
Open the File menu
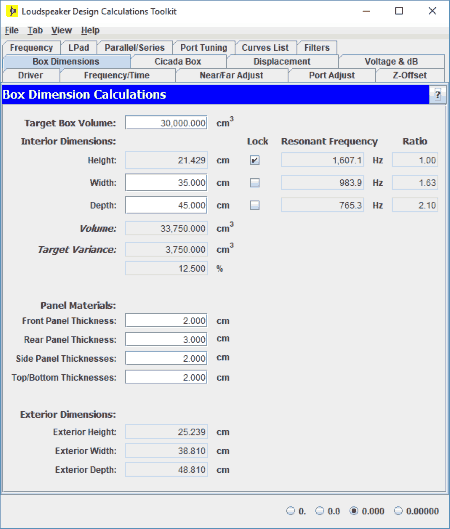(11, 30)
